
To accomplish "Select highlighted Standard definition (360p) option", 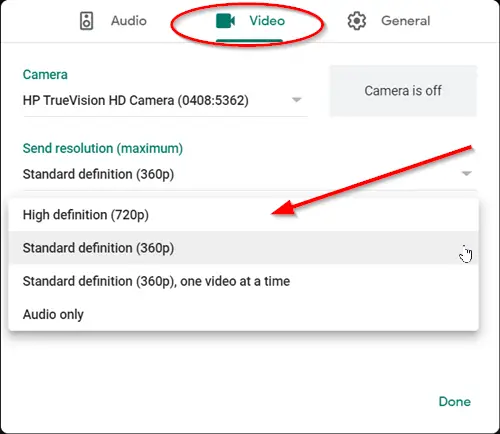I will pyautogui.click(x=244, y=248).
